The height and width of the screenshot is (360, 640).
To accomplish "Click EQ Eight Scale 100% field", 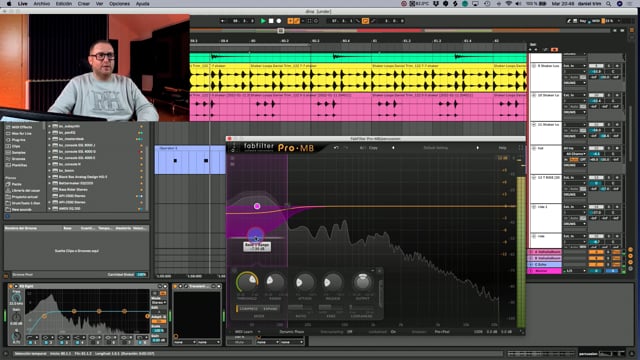I will point(158,330).
